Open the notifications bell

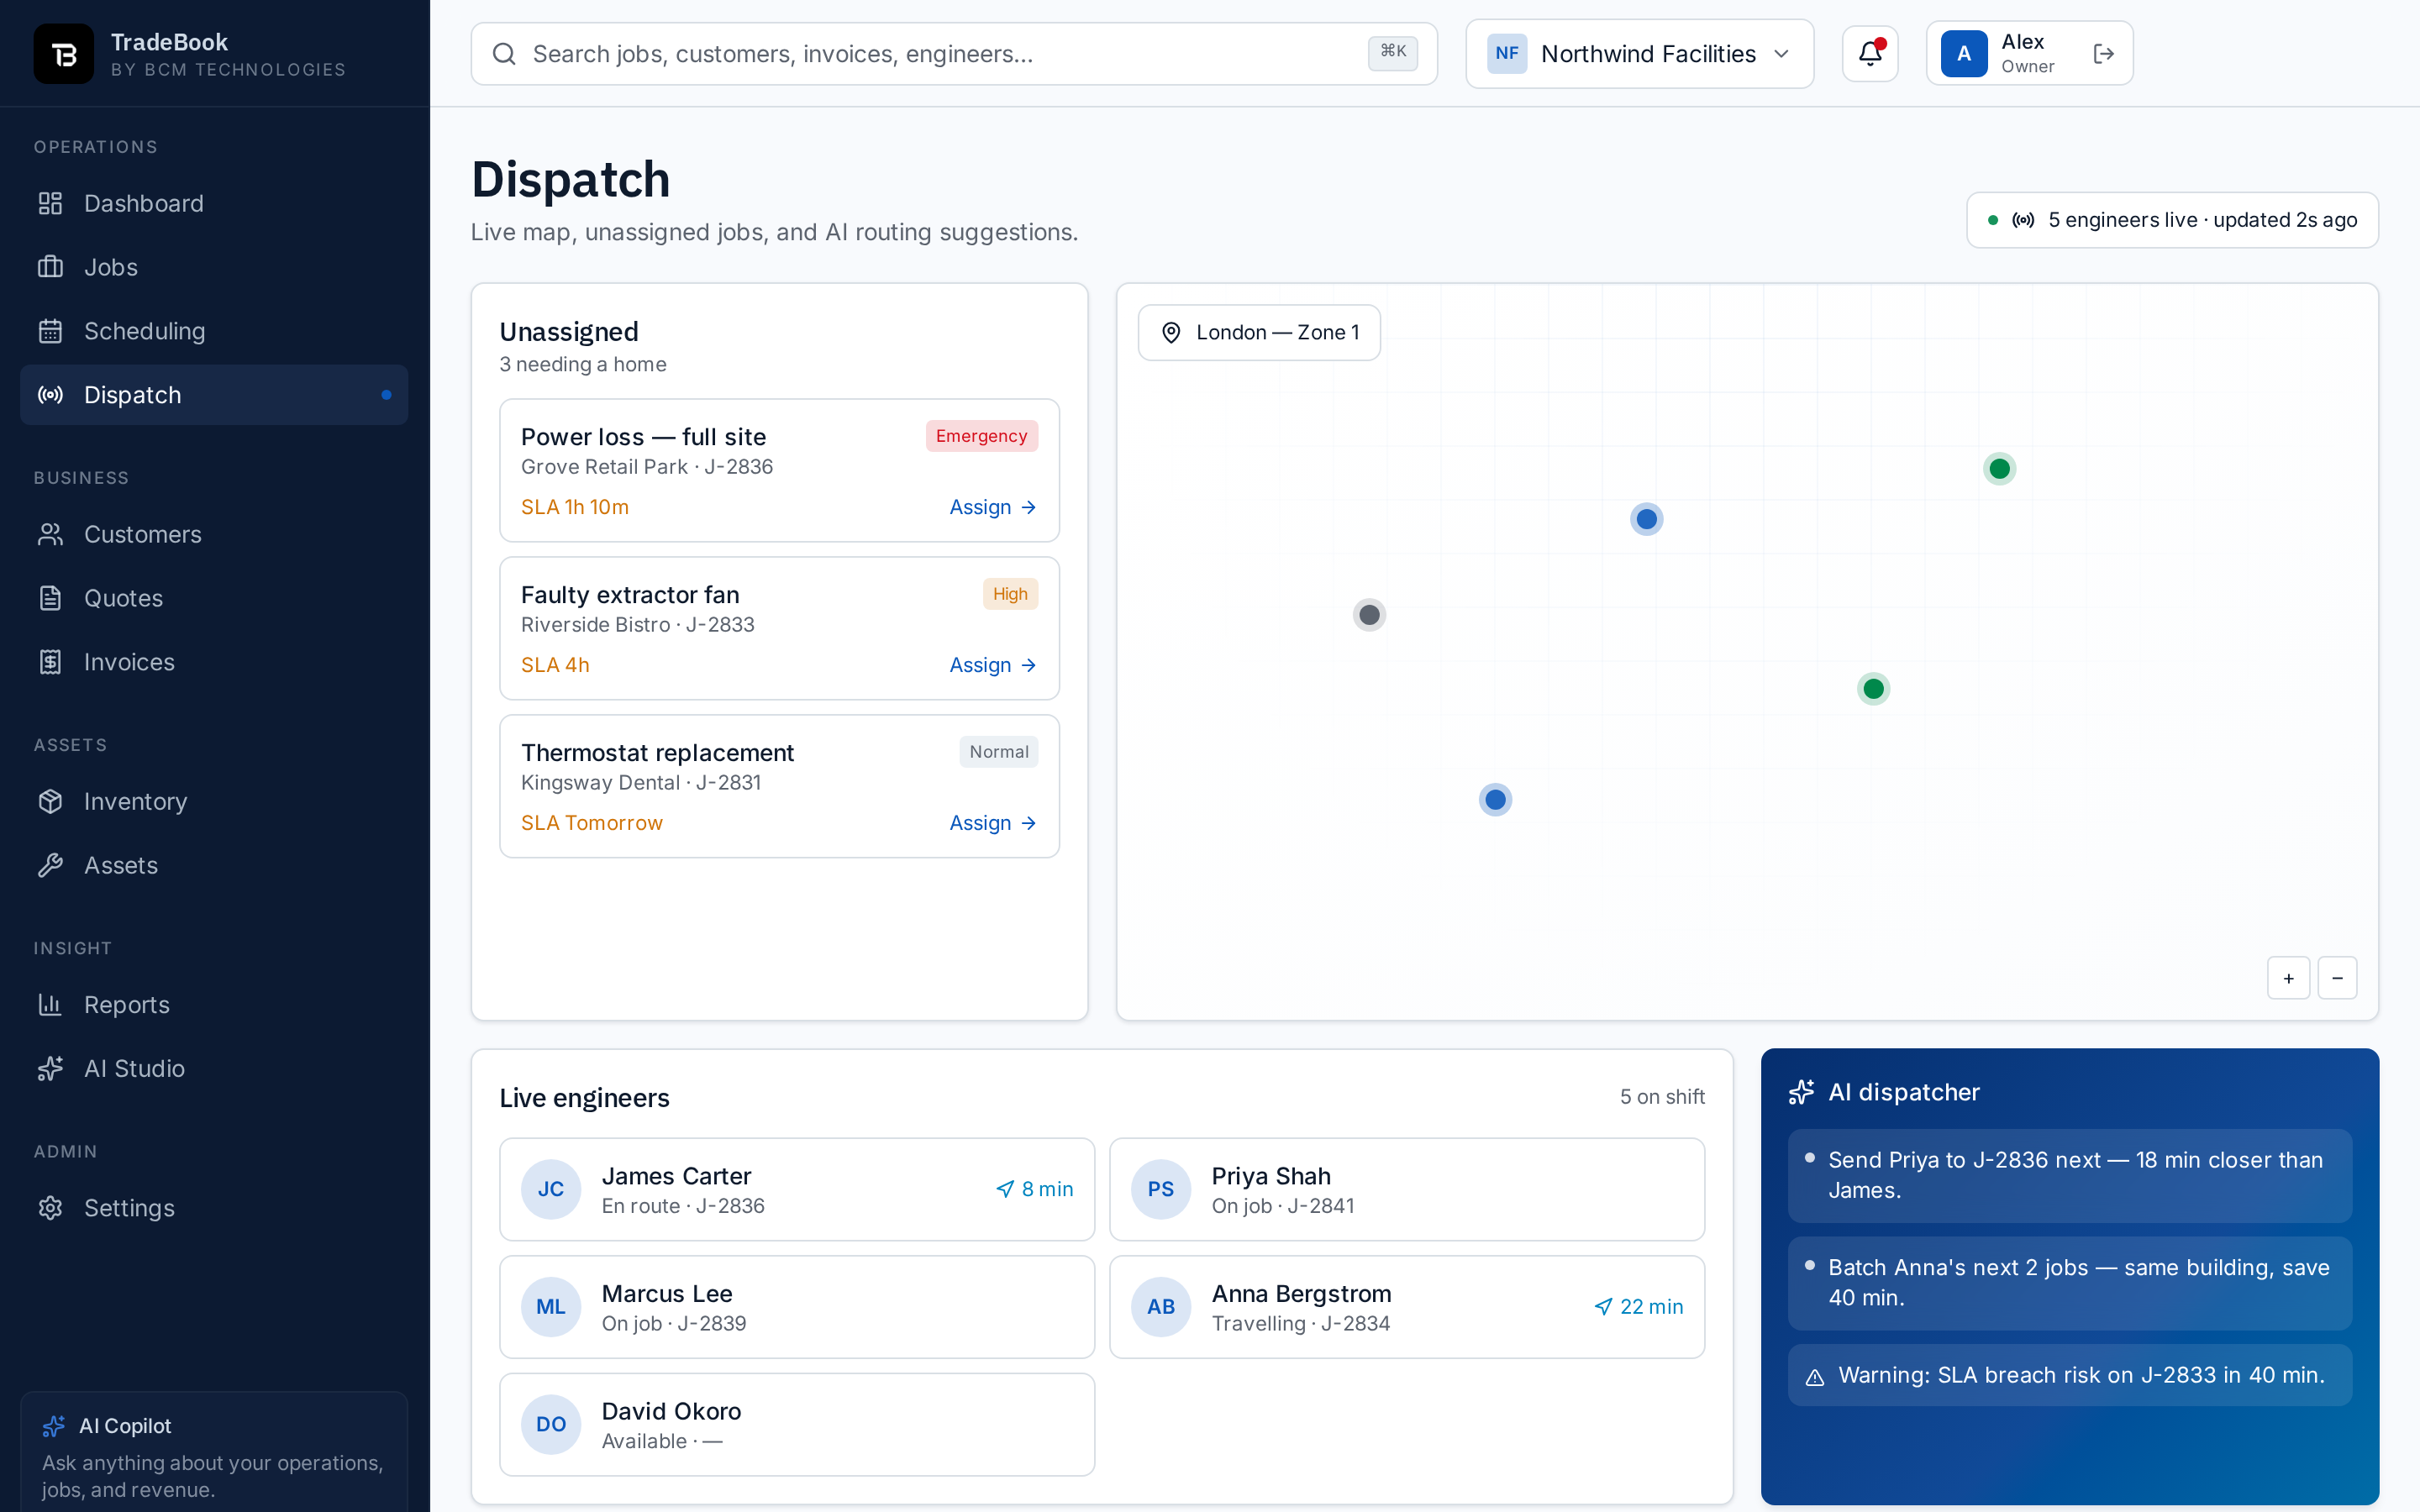[1870, 54]
